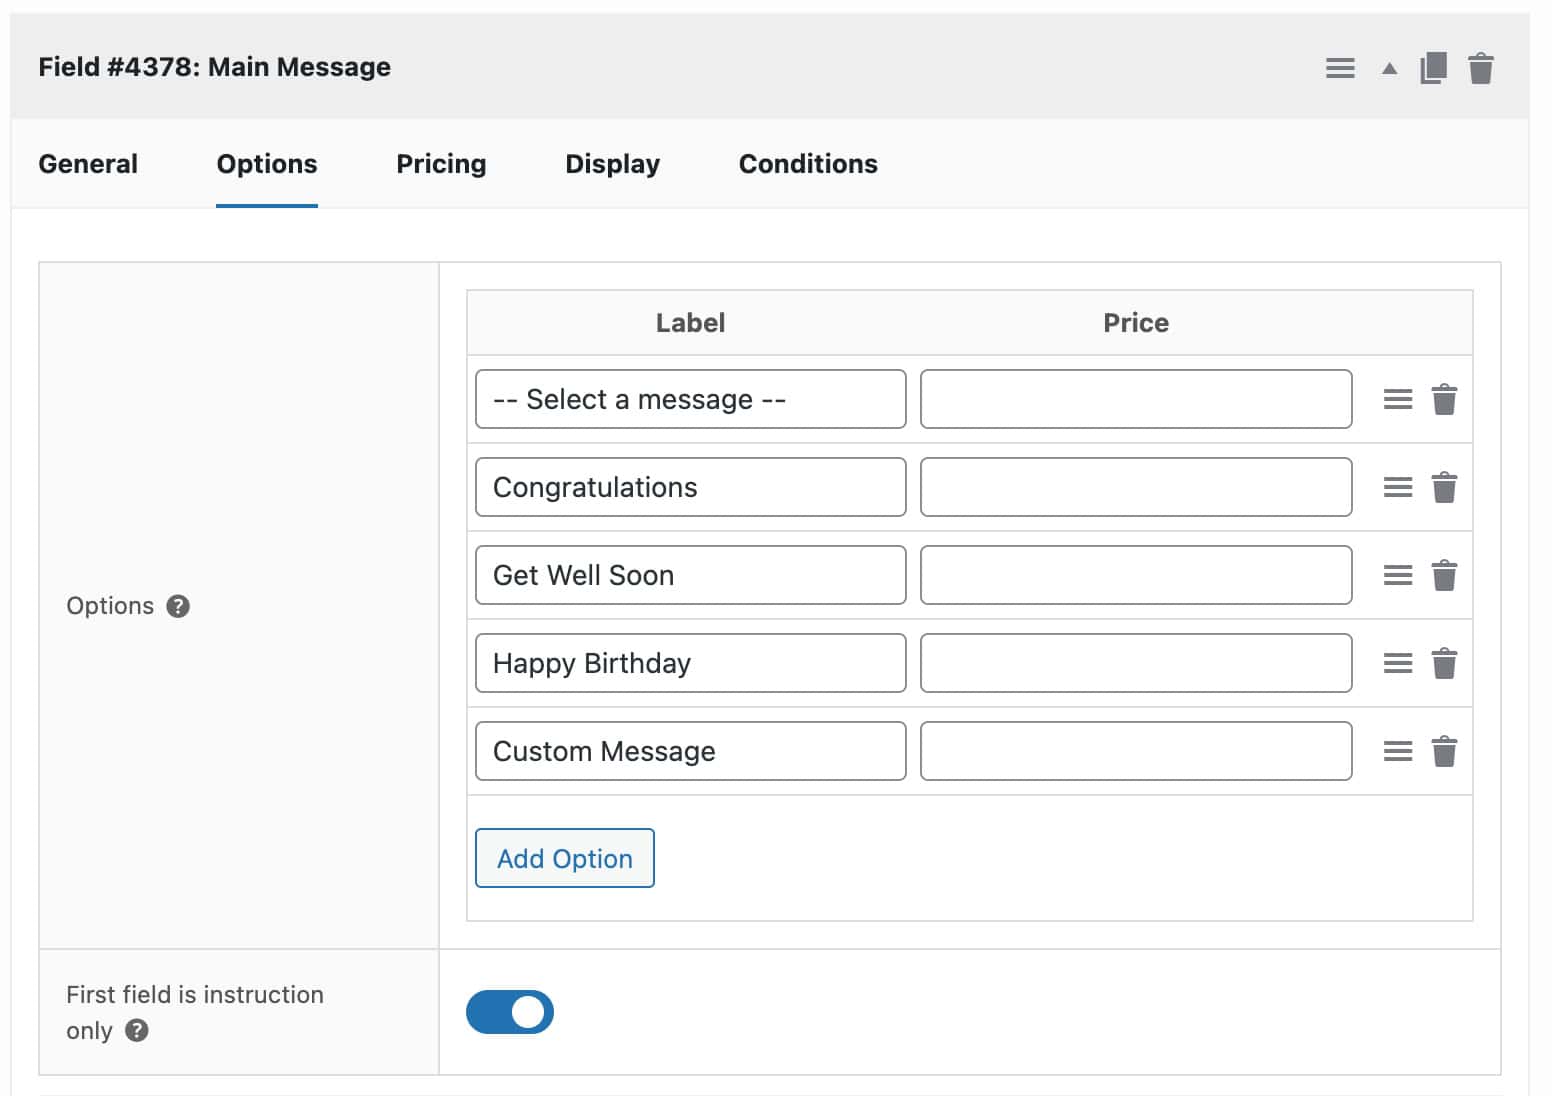This screenshot has width=1552, height=1096.
Task: Open the Pricing tab
Action: tap(441, 163)
